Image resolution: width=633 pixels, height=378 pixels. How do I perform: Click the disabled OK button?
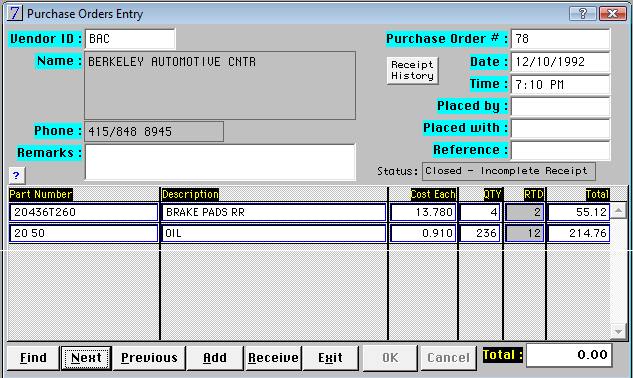390,358
